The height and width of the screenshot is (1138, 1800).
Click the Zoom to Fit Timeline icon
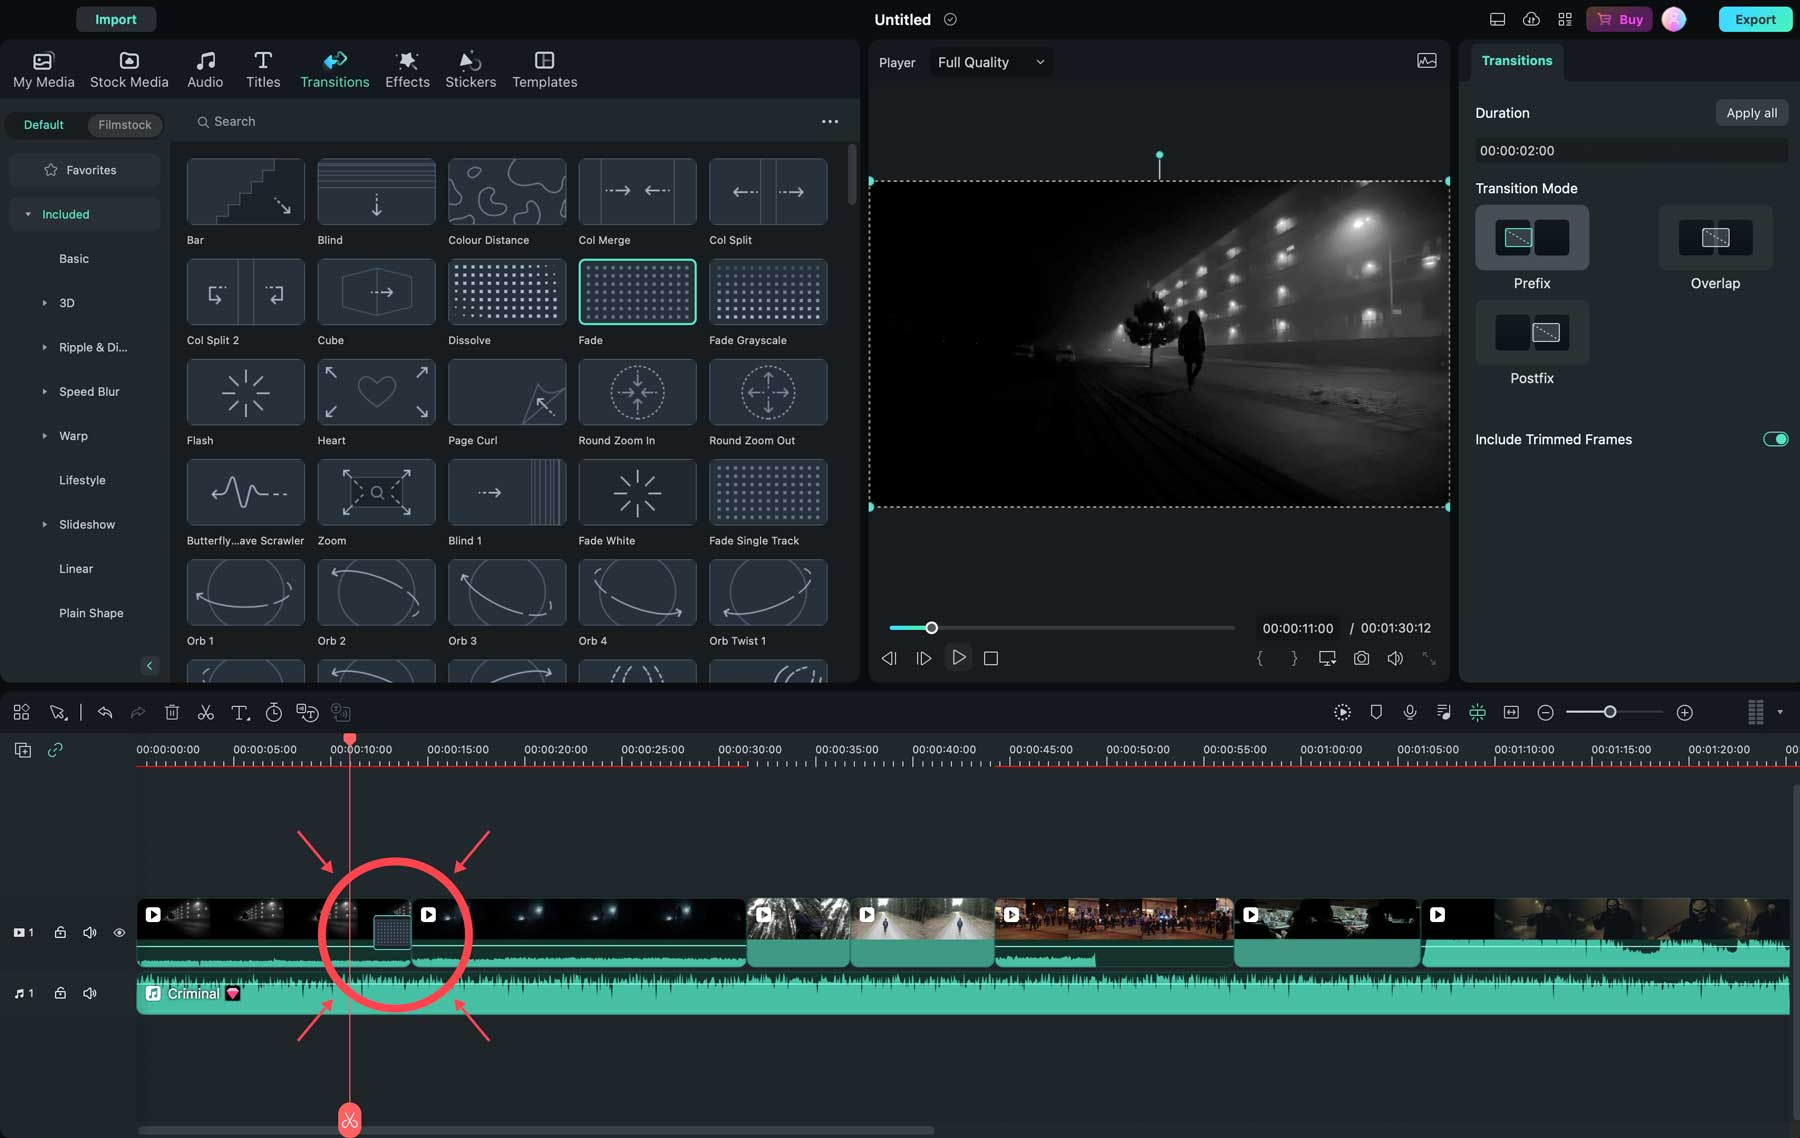tap(1511, 712)
